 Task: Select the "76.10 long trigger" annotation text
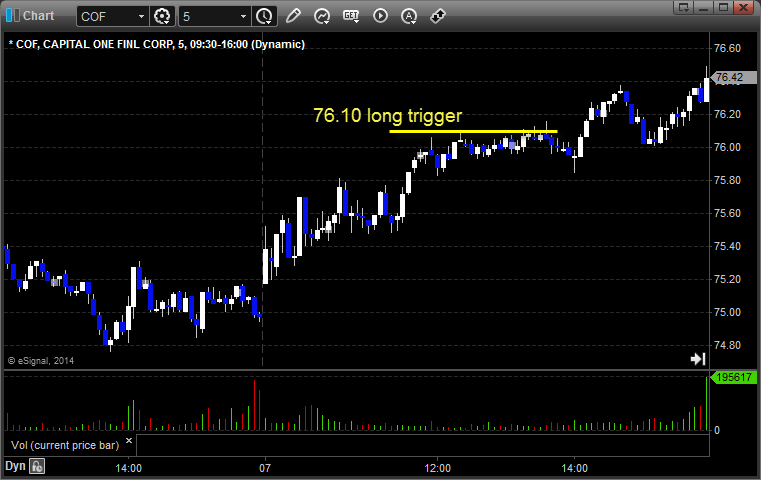coord(387,116)
